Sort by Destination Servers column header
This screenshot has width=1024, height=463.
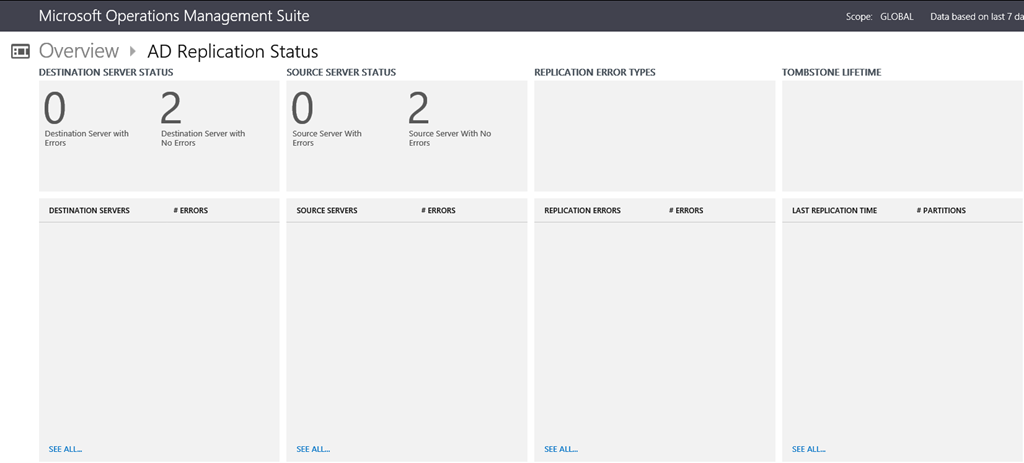click(89, 211)
